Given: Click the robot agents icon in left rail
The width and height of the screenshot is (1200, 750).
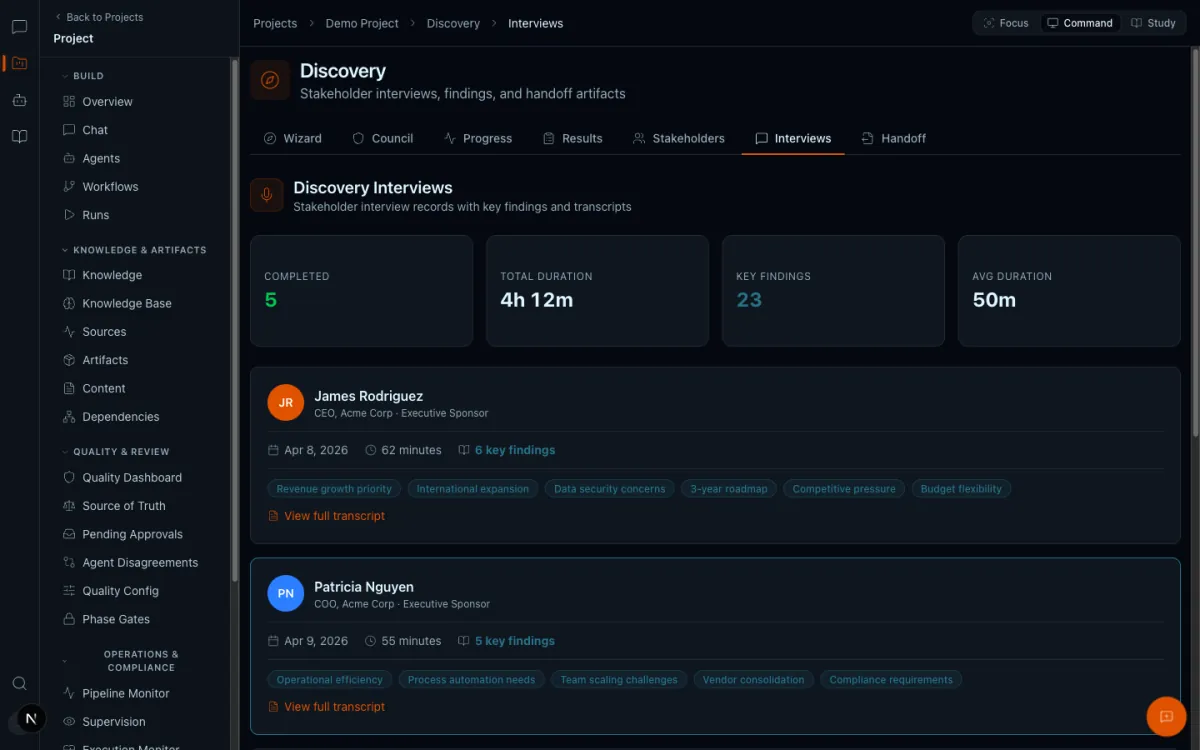Looking at the screenshot, I should [19, 100].
